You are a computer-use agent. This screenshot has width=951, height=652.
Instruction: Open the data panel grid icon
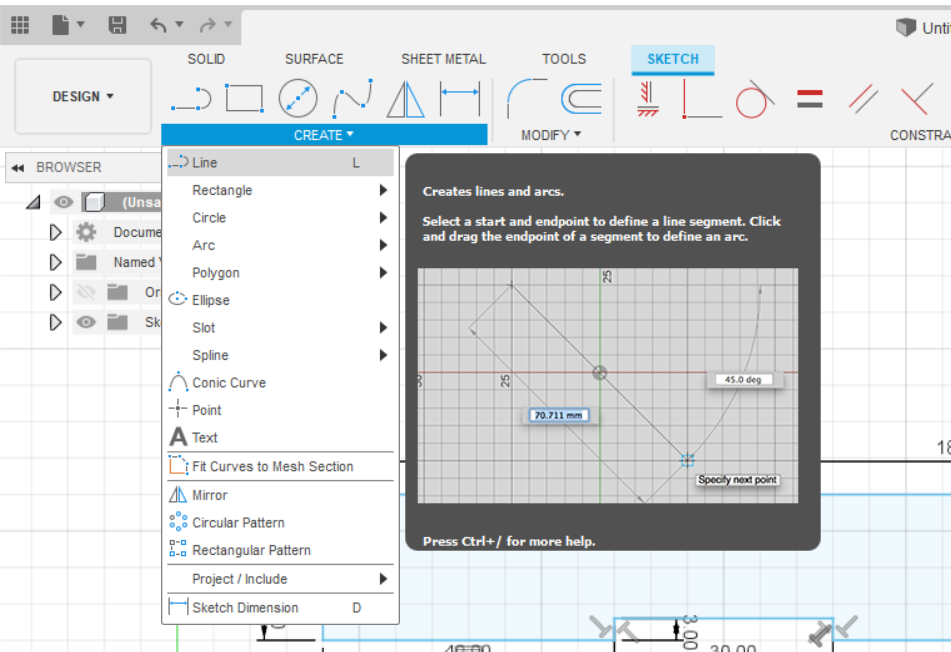(20, 25)
